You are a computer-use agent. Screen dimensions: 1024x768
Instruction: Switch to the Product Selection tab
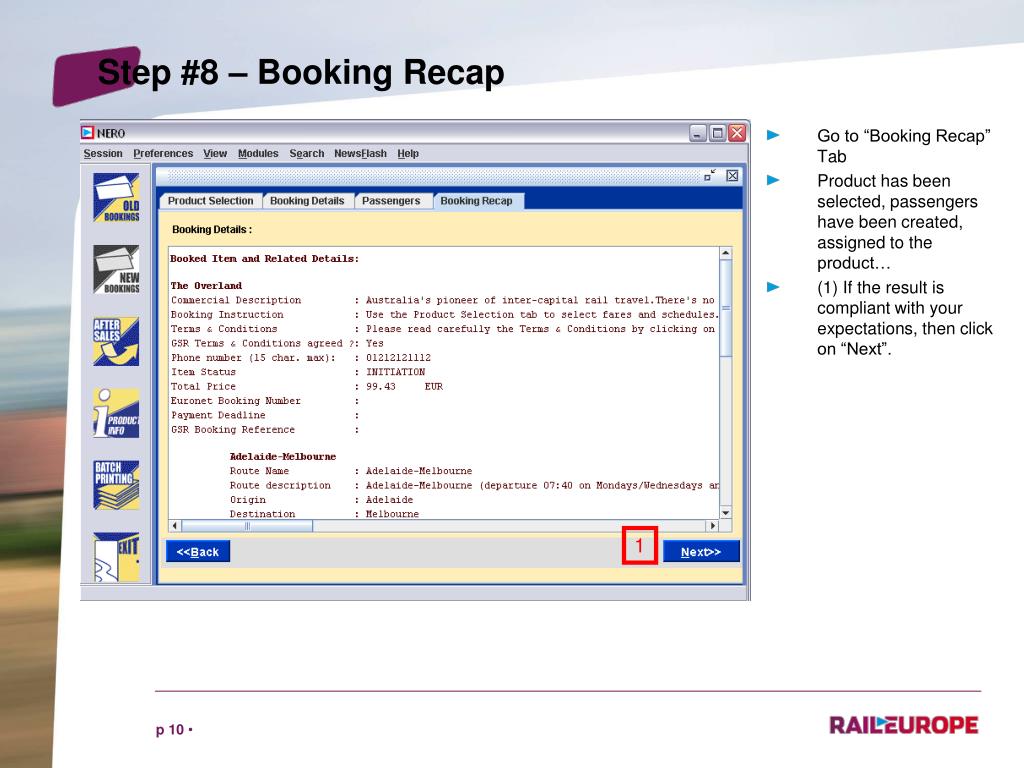(210, 200)
